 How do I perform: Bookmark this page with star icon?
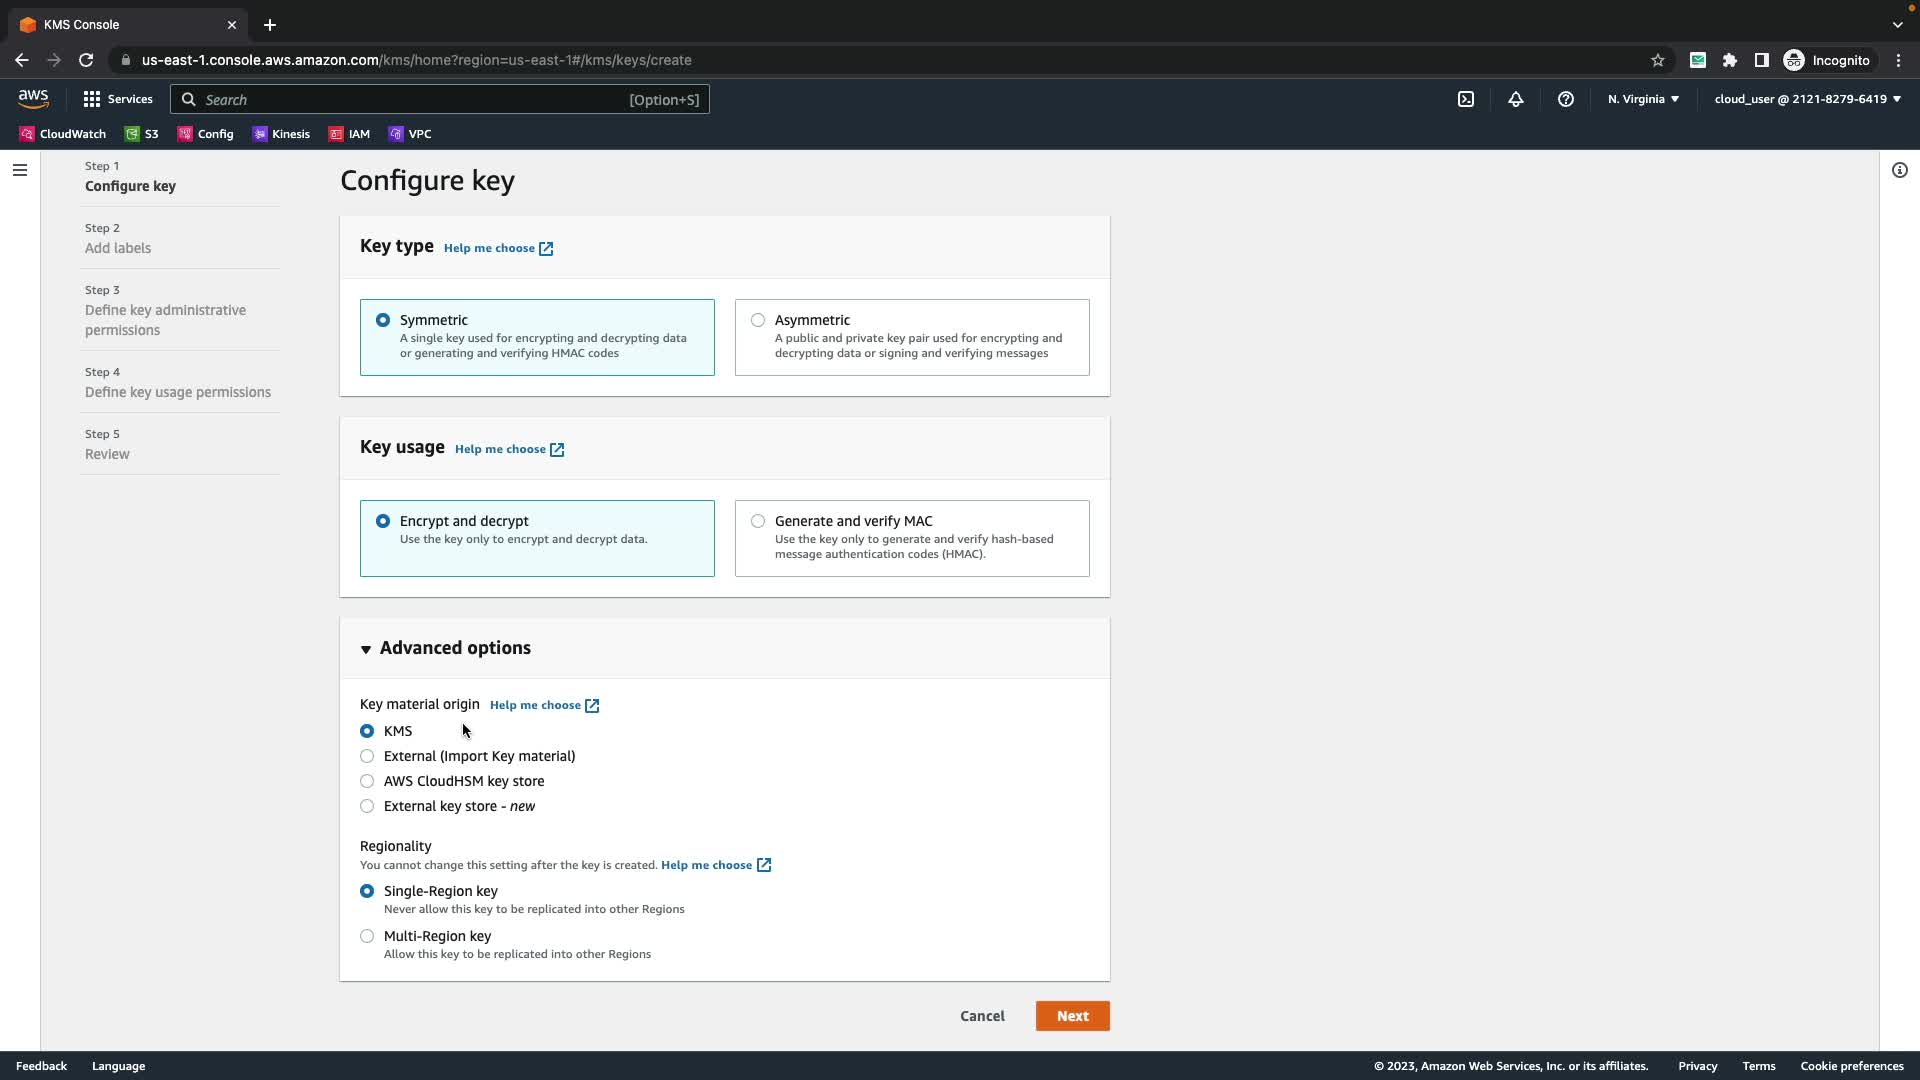tap(1658, 60)
